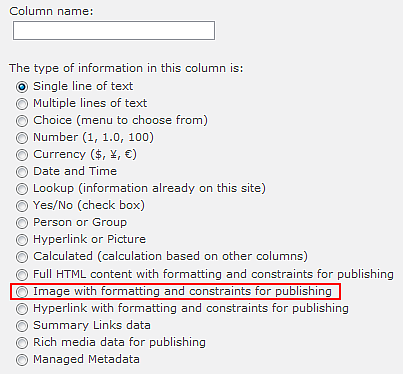Select the Currency column type
This screenshot has width=403, height=374.
point(22,155)
